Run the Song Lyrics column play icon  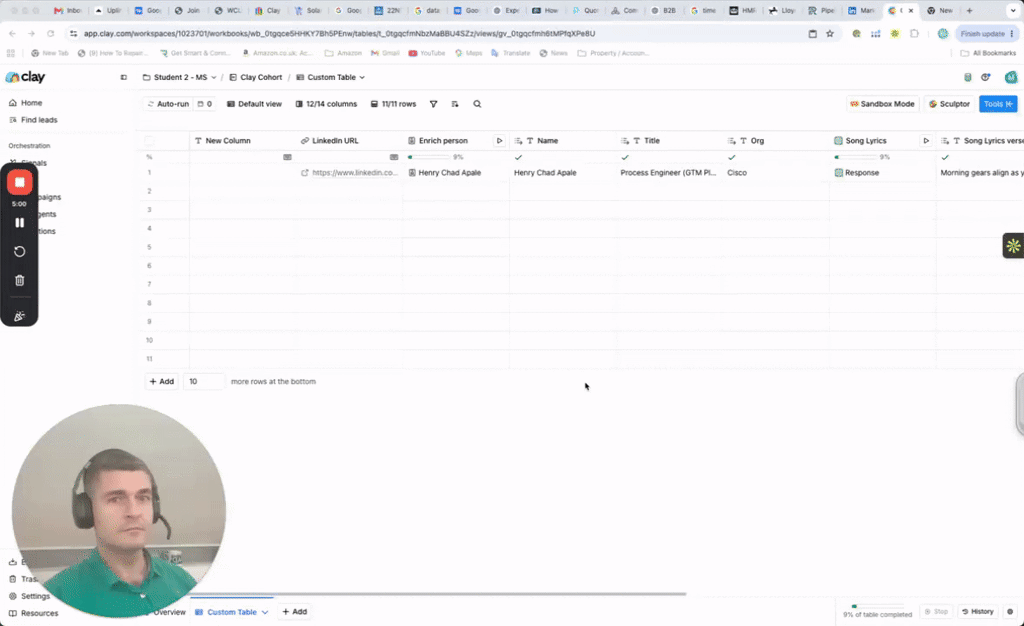click(x=926, y=140)
